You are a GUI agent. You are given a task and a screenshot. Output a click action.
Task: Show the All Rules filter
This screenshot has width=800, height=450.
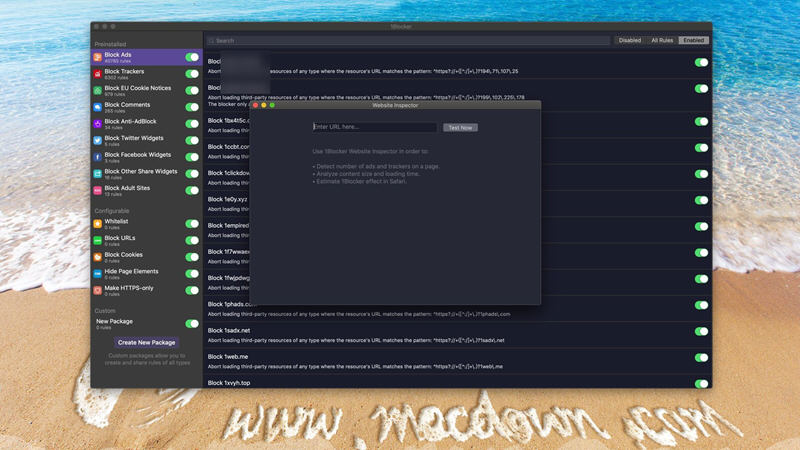click(x=662, y=40)
